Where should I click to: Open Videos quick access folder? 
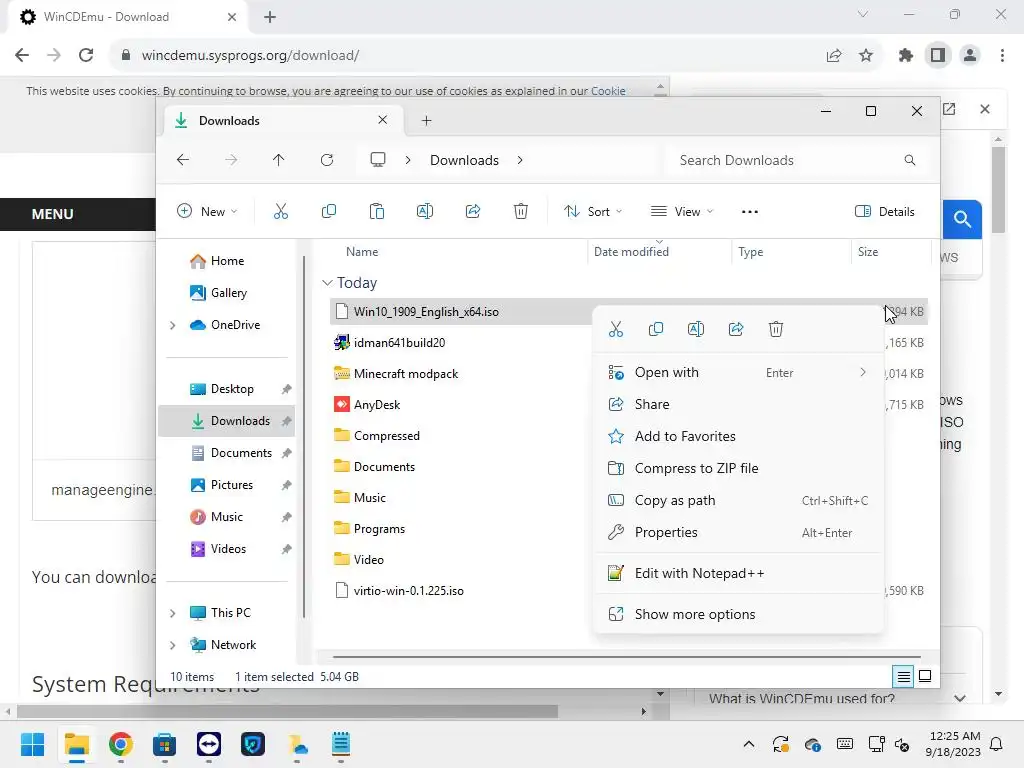click(227, 549)
